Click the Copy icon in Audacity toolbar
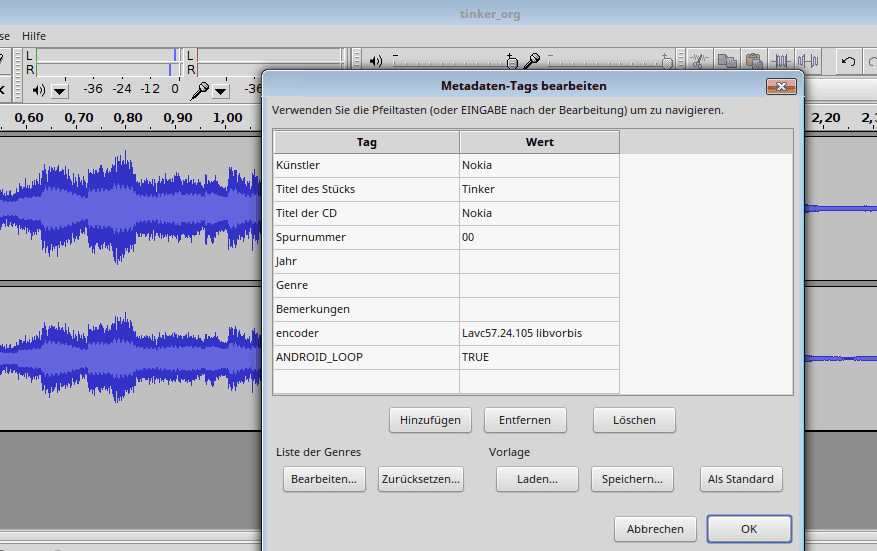 pyautogui.click(x=727, y=60)
